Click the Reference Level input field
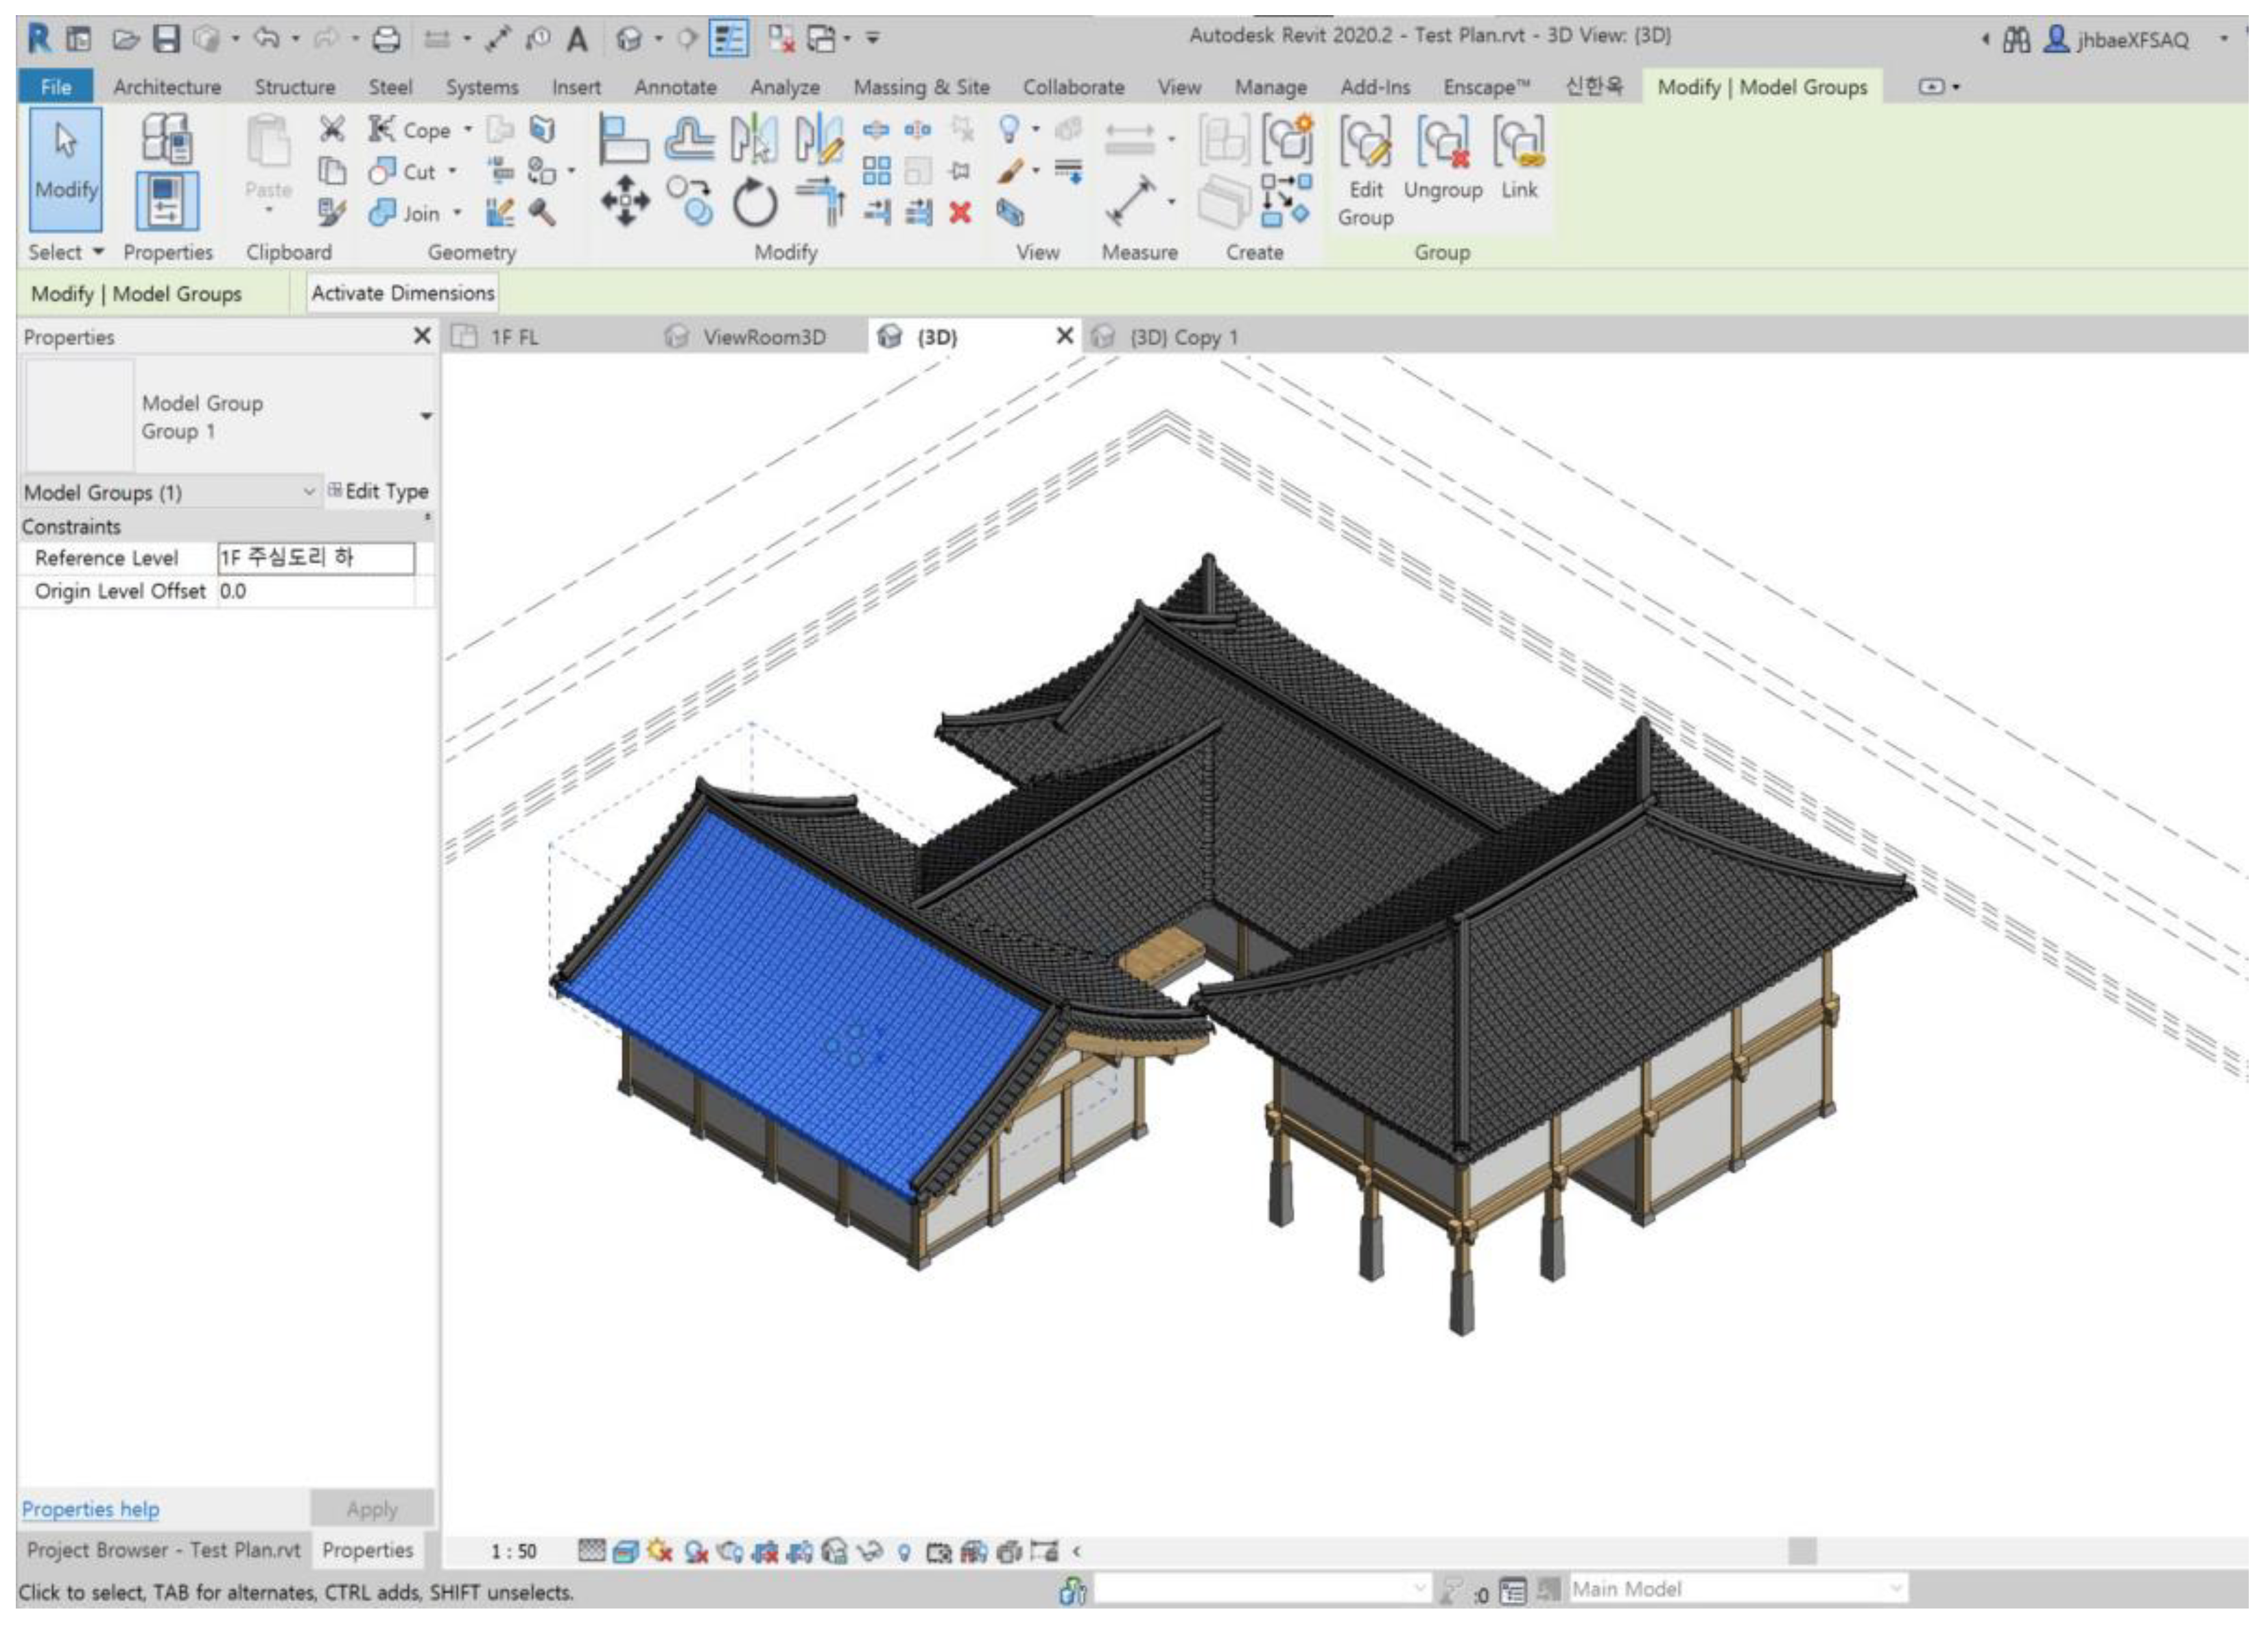This screenshot has width=2268, height=1625. click(x=315, y=557)
